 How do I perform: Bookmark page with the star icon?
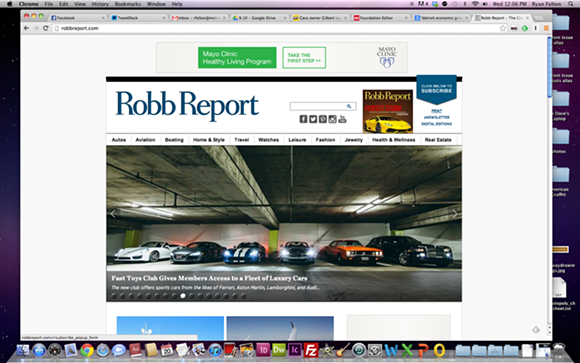pos(503,28)
